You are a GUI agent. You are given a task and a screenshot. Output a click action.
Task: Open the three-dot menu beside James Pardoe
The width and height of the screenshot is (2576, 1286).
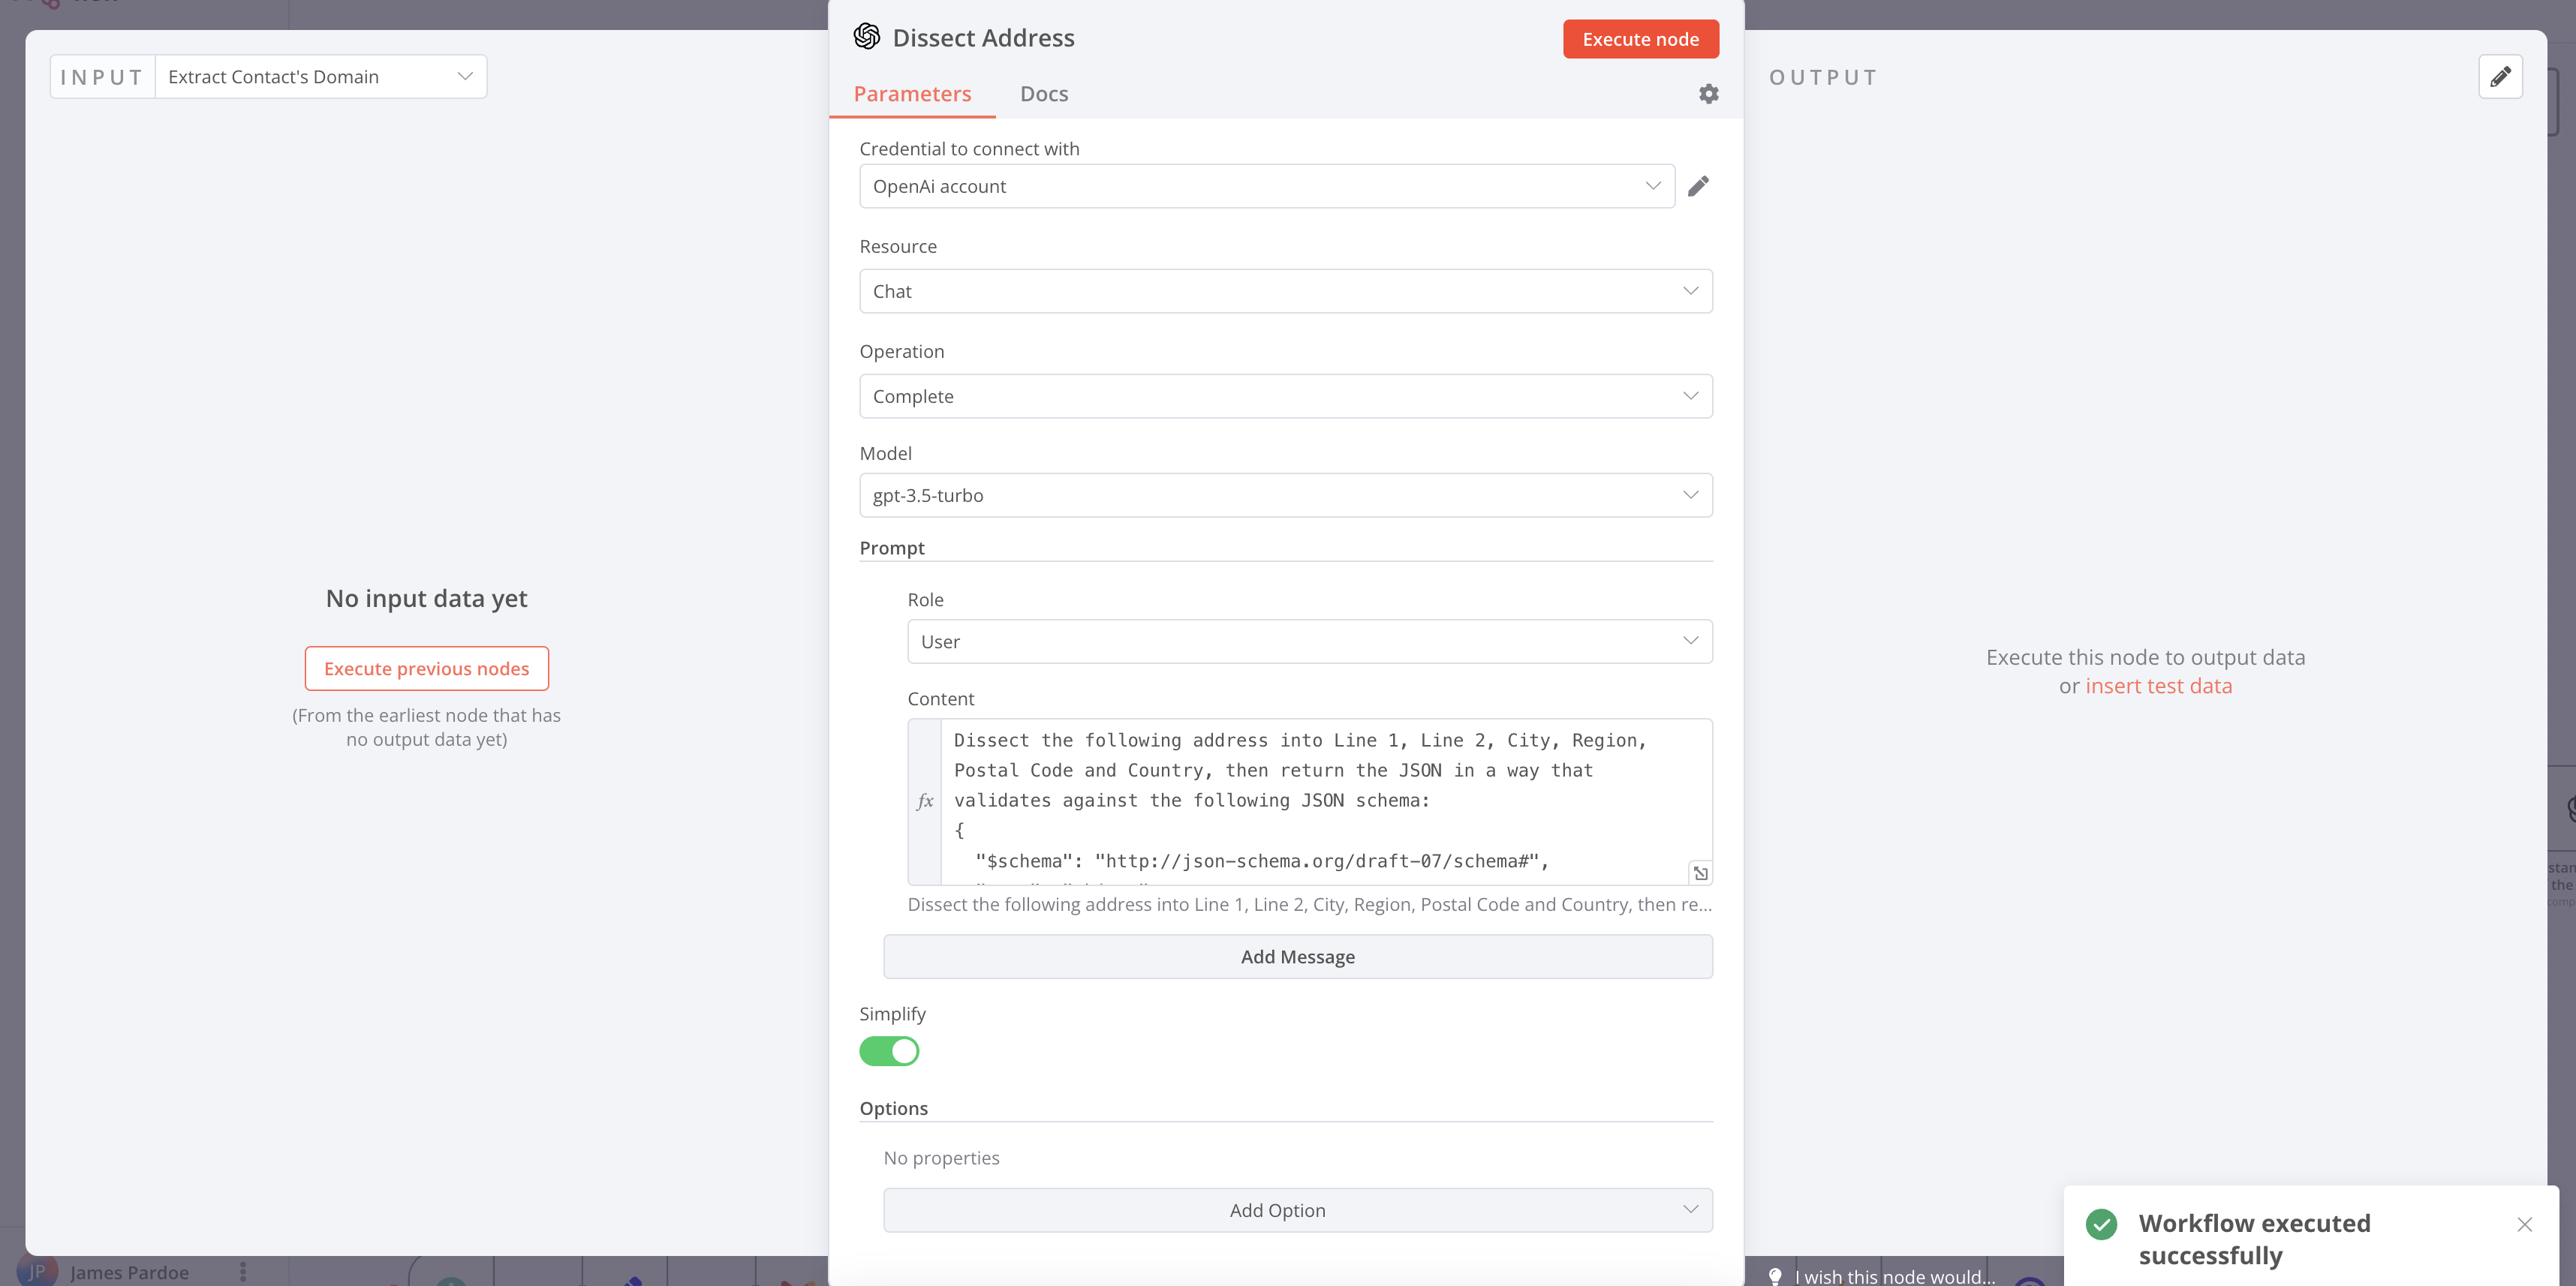coord(243,1271)
